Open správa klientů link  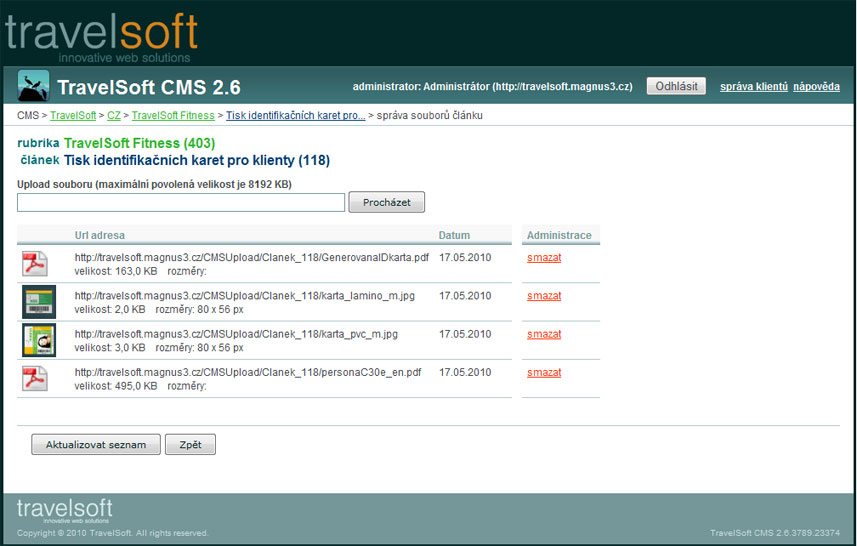coord(754,86)
